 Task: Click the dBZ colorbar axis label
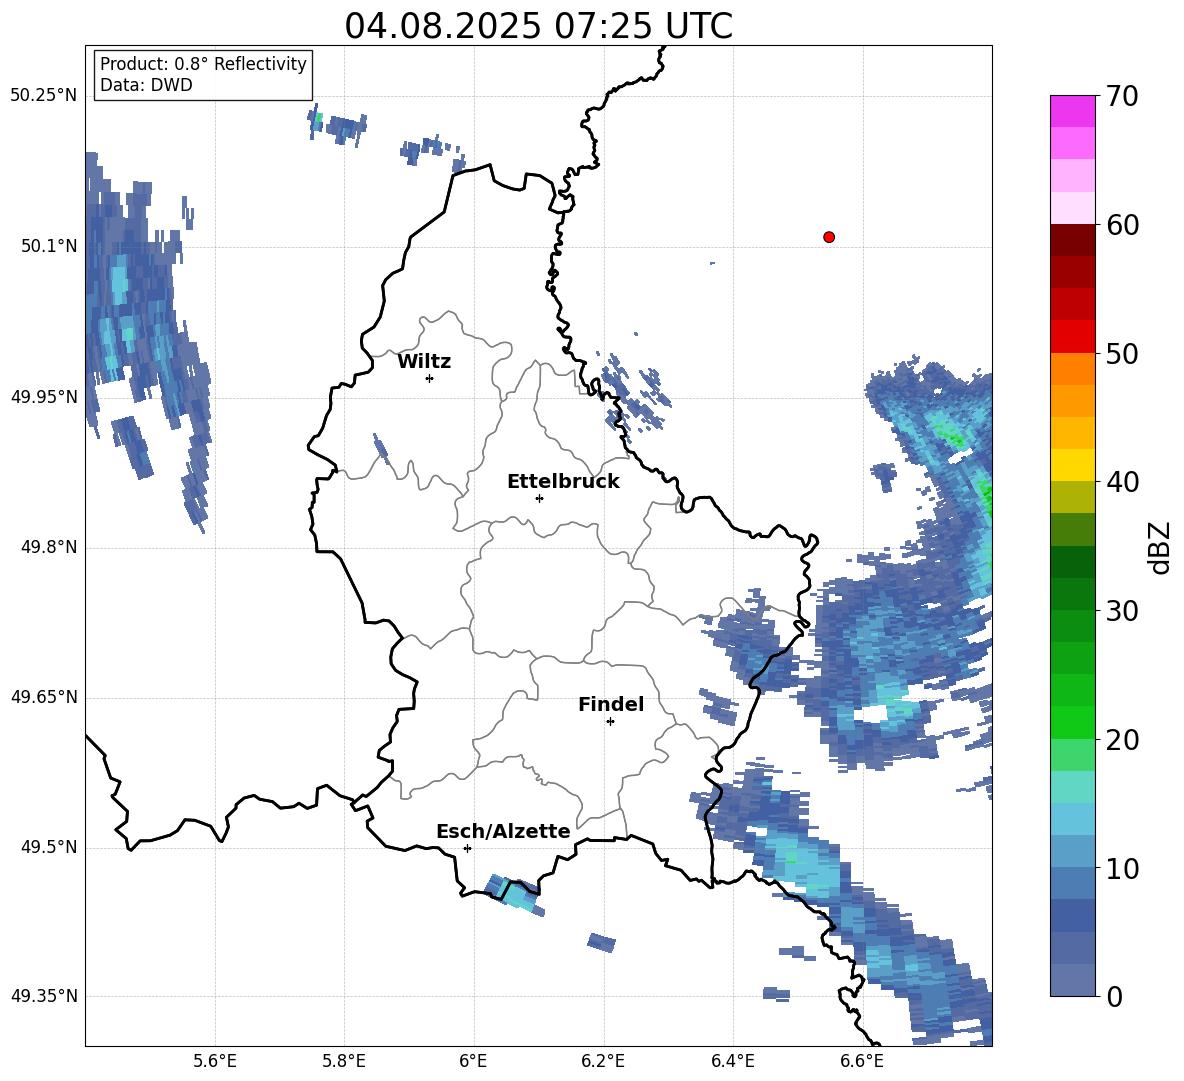point(1161,547)
